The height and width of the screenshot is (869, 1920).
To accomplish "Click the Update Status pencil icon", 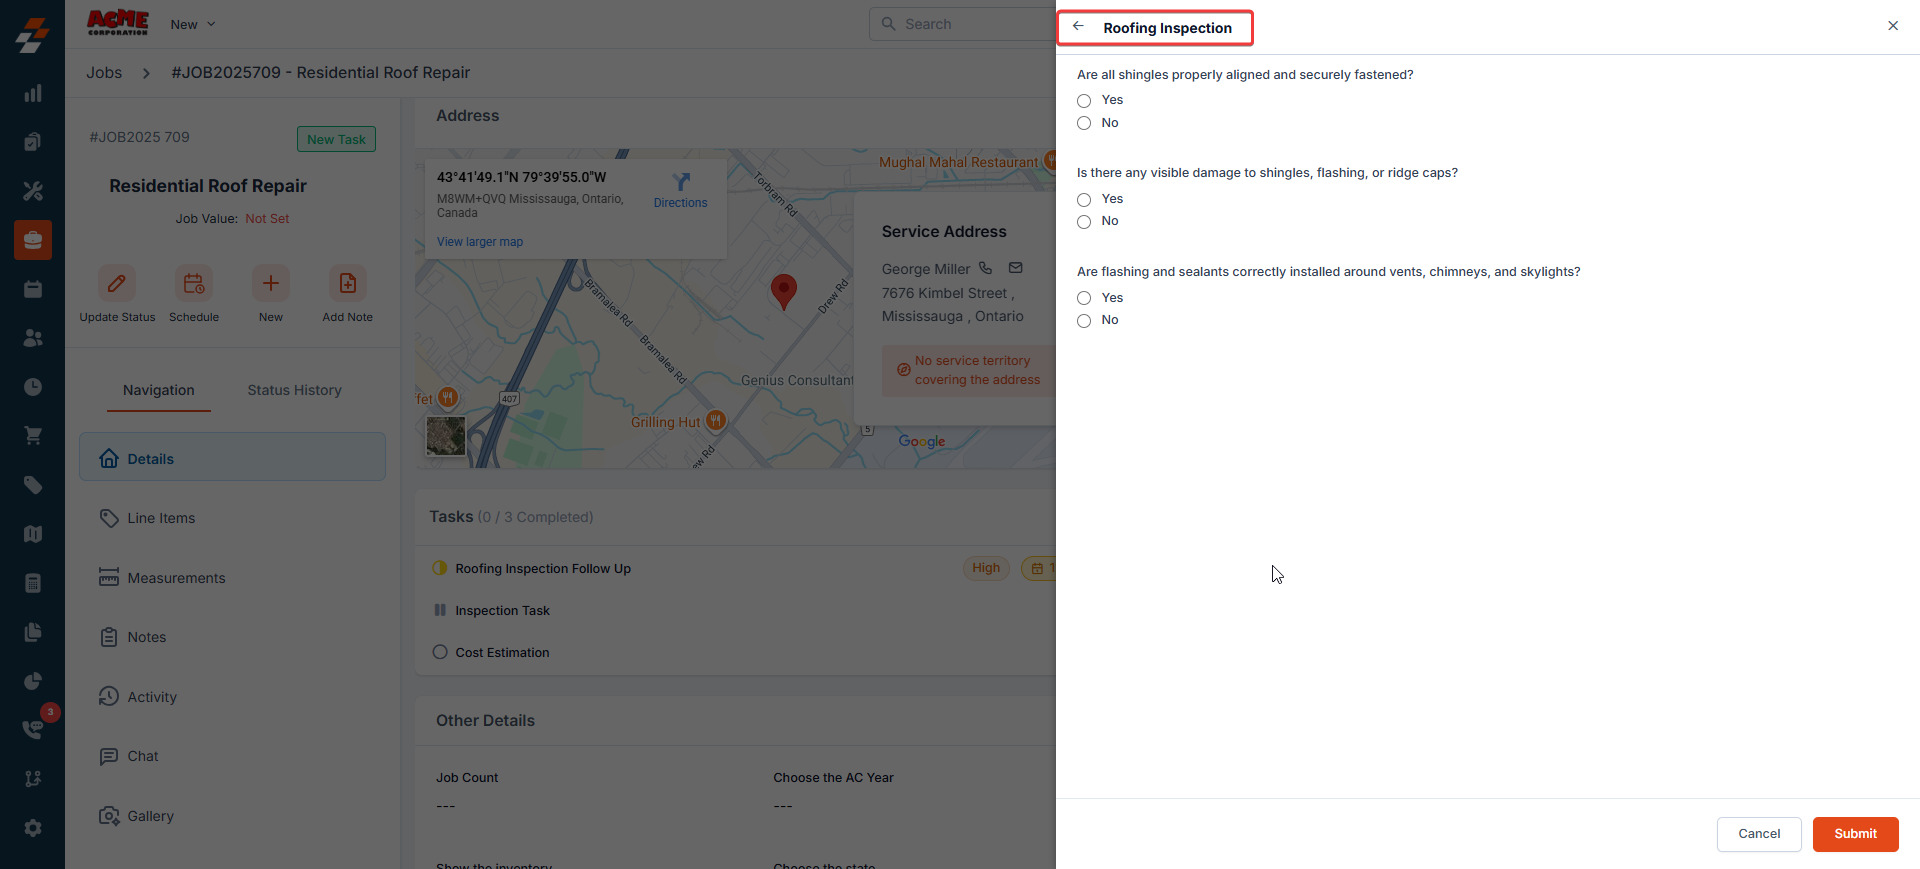I will pos(117,284).
